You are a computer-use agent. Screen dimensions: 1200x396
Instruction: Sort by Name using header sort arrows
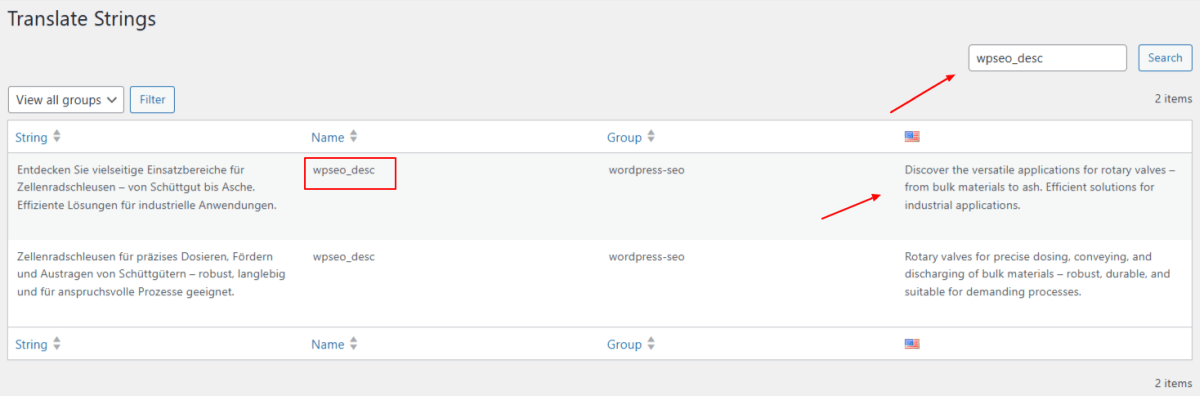coord(353,137)
